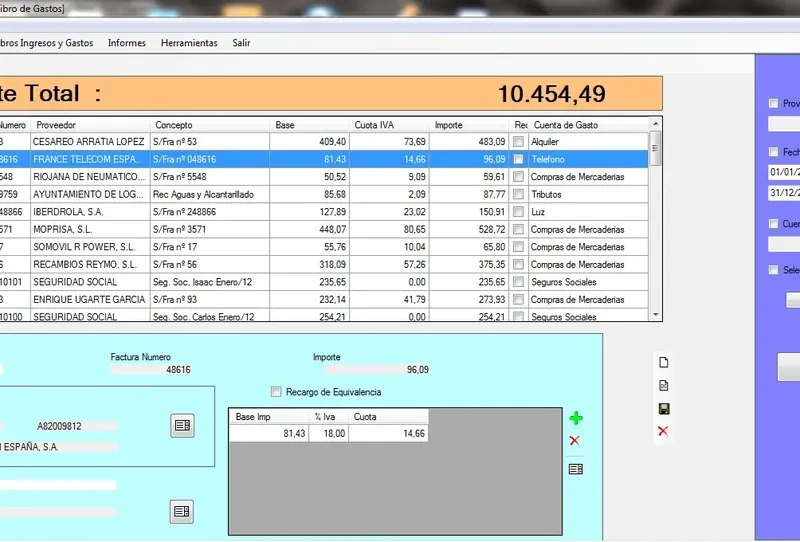The image size is (800, 542).
Task: Sort table by Proveedor column header
Action: 90,125
